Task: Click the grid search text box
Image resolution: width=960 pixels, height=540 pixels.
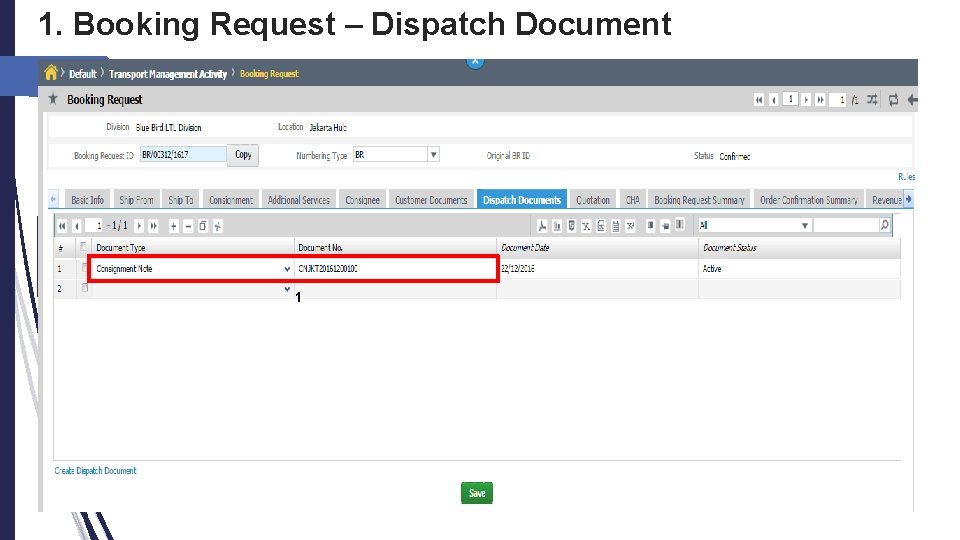Action: pos(846,225)
